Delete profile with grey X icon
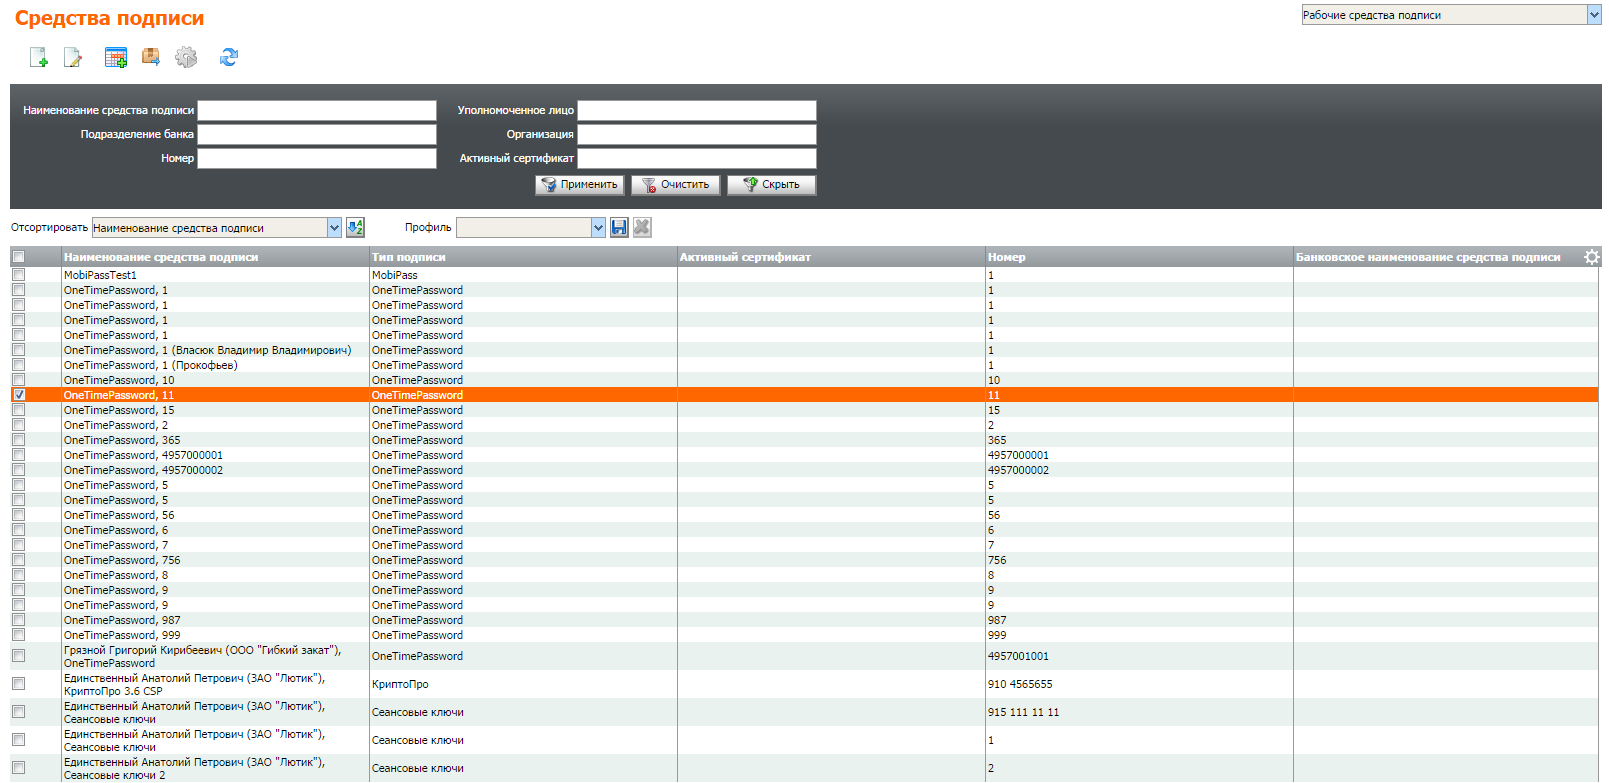Viewport: 1609px width, 783px height. (x=642, y=228)
